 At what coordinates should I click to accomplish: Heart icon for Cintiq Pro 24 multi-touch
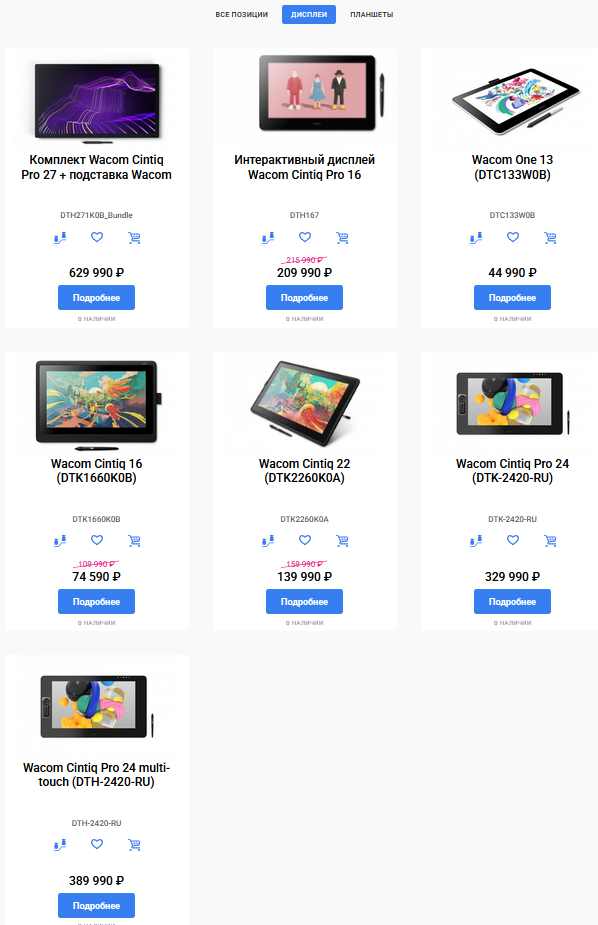point(97,844)
